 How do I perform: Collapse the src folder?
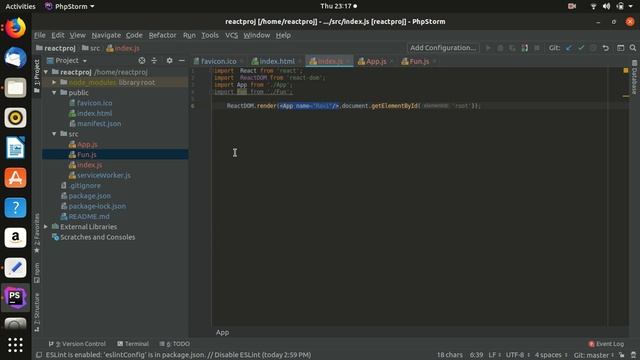tap(54, 134)
